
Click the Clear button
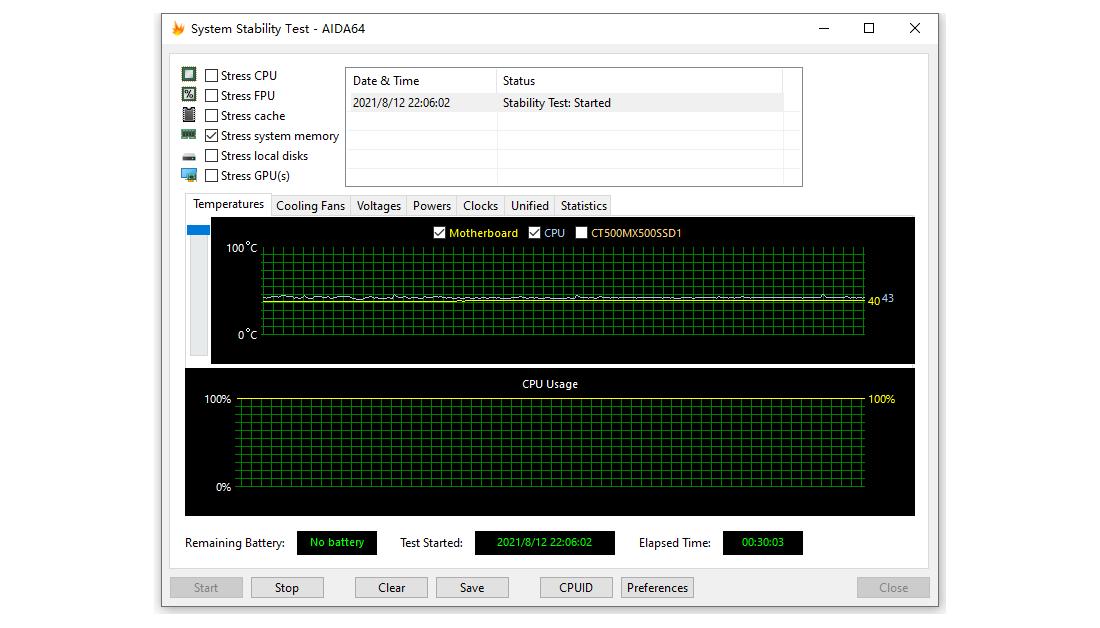(x=391, y=587)
